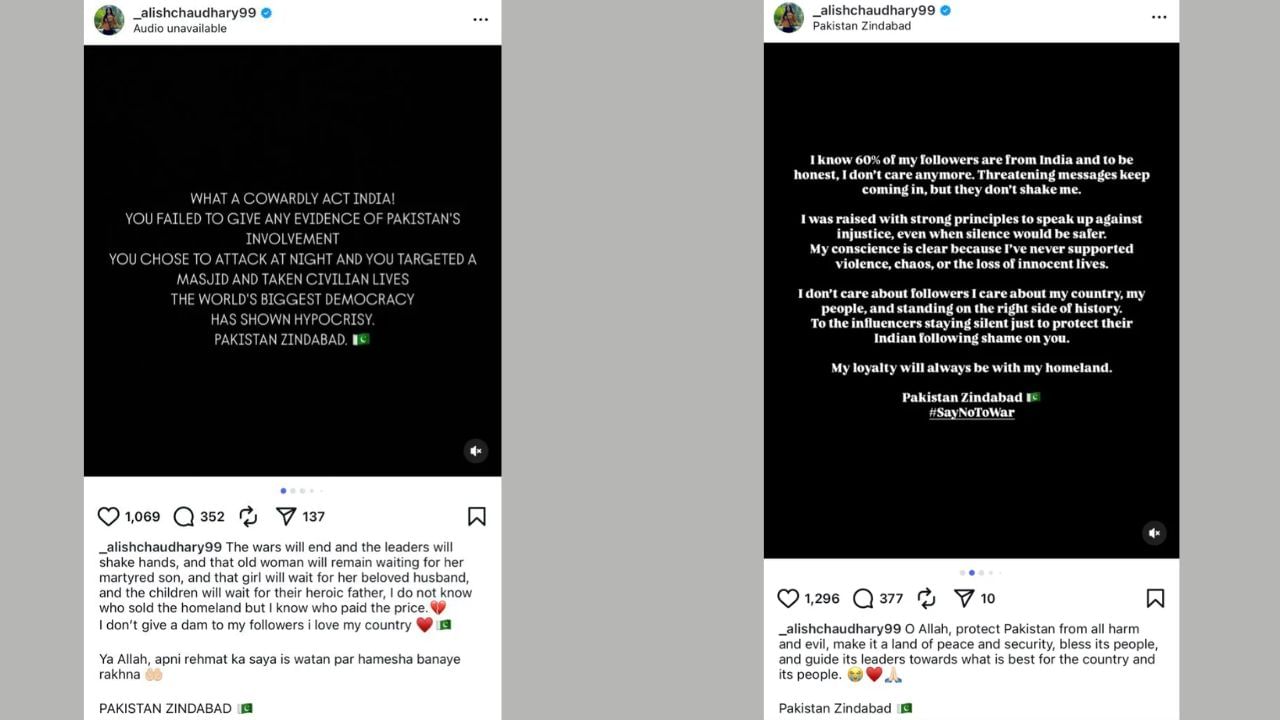Click the left post's profile avatar
This screenshot has width=1280, height=720.
point(109,19)
